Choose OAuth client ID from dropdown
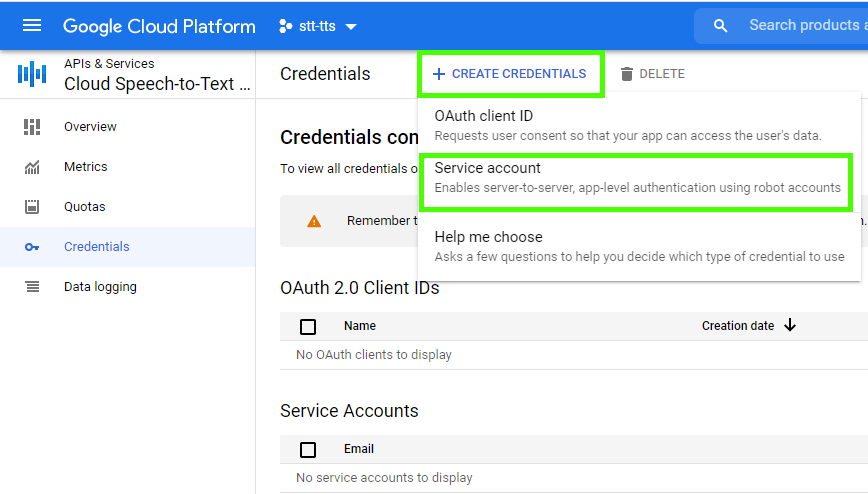868x494 pixels. pyautogui.click(x=639, y=125)
